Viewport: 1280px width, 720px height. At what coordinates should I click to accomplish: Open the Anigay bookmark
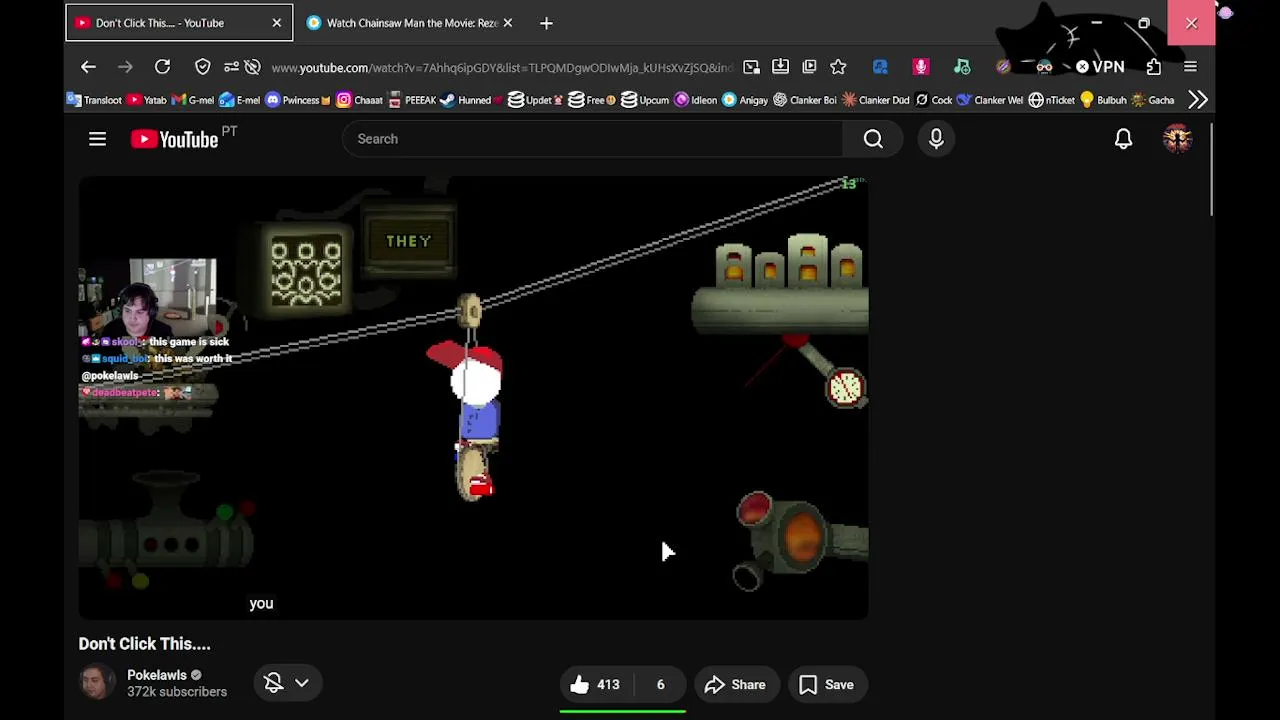[x=745, y=100]
